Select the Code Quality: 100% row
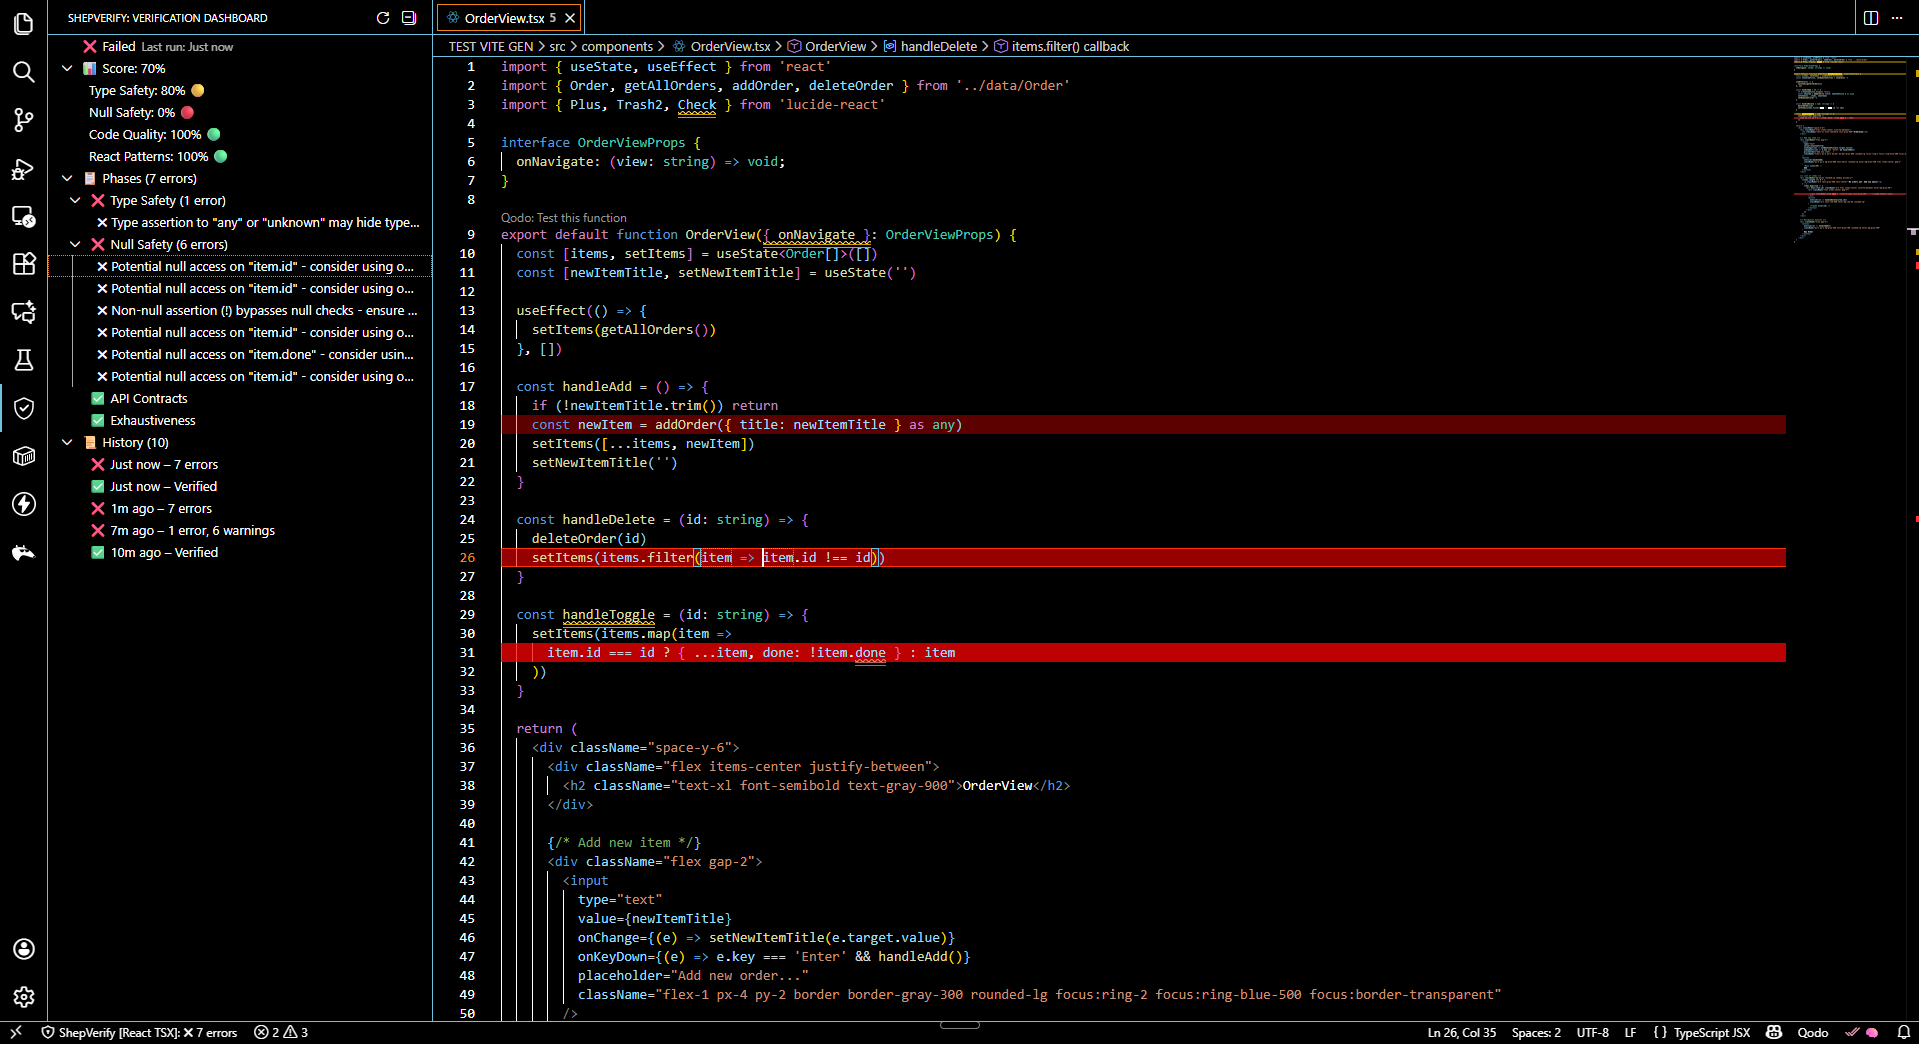This screenshot has width=1919, height=1044. (240, 135)
